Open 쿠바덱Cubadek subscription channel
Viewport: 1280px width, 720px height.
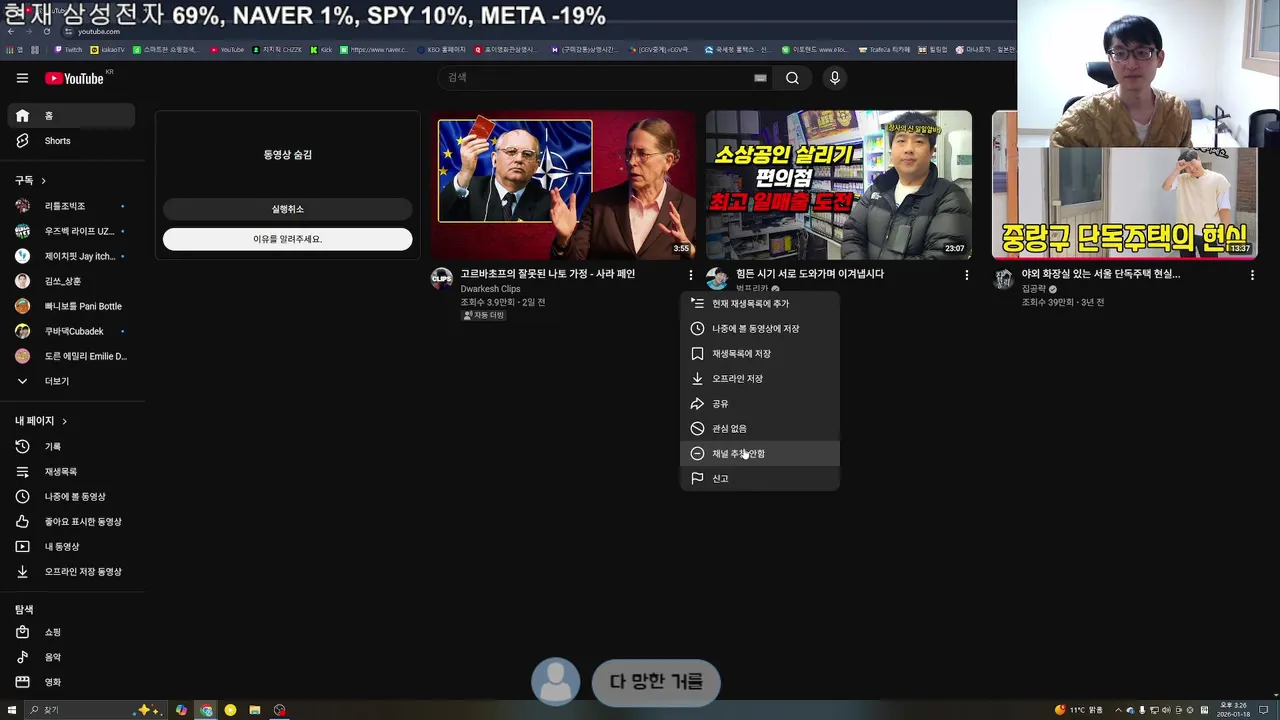(72, 331)
